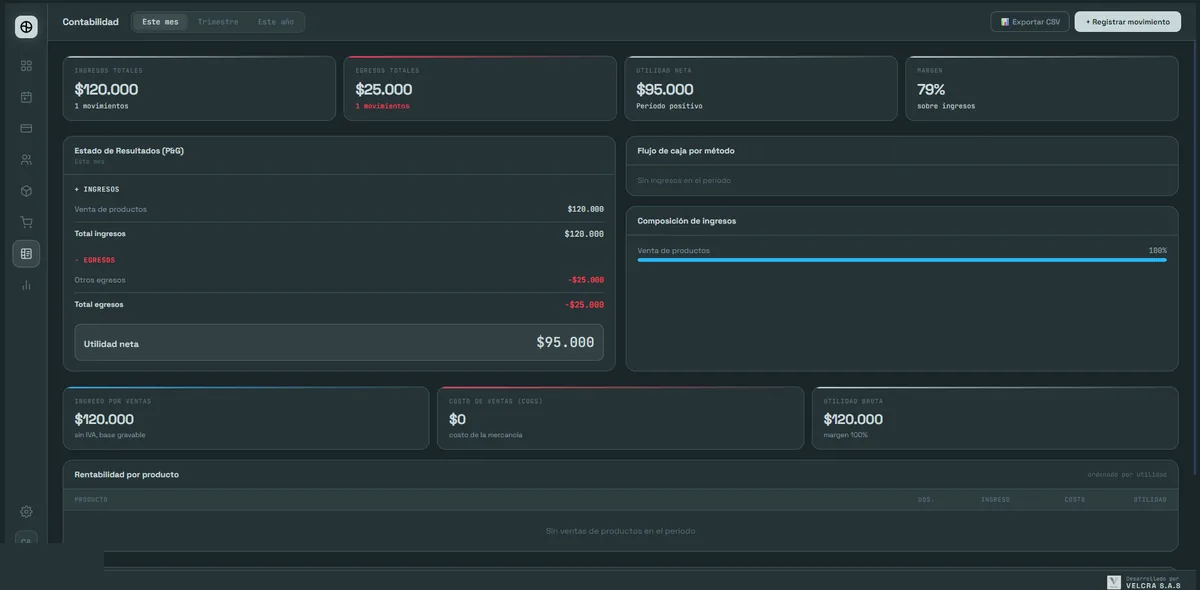Open the box inventory icon in sidebar
The image size is (1200, 590).
[26, 191]
